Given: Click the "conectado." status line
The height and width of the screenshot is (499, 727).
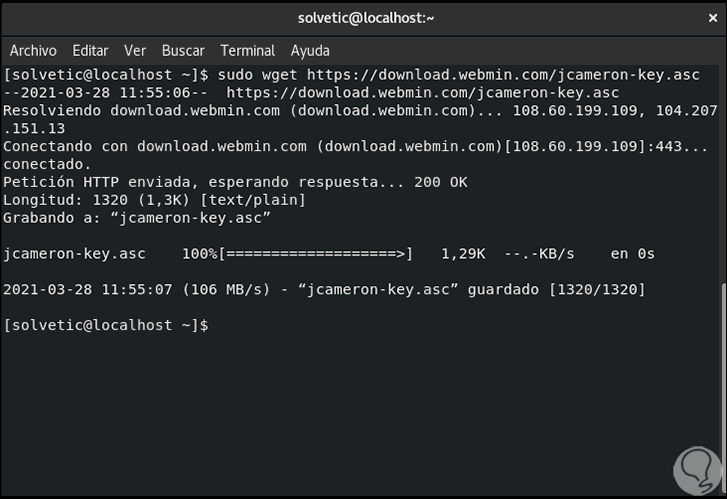Looking at the screenshot, I should (x=48, y=164).
